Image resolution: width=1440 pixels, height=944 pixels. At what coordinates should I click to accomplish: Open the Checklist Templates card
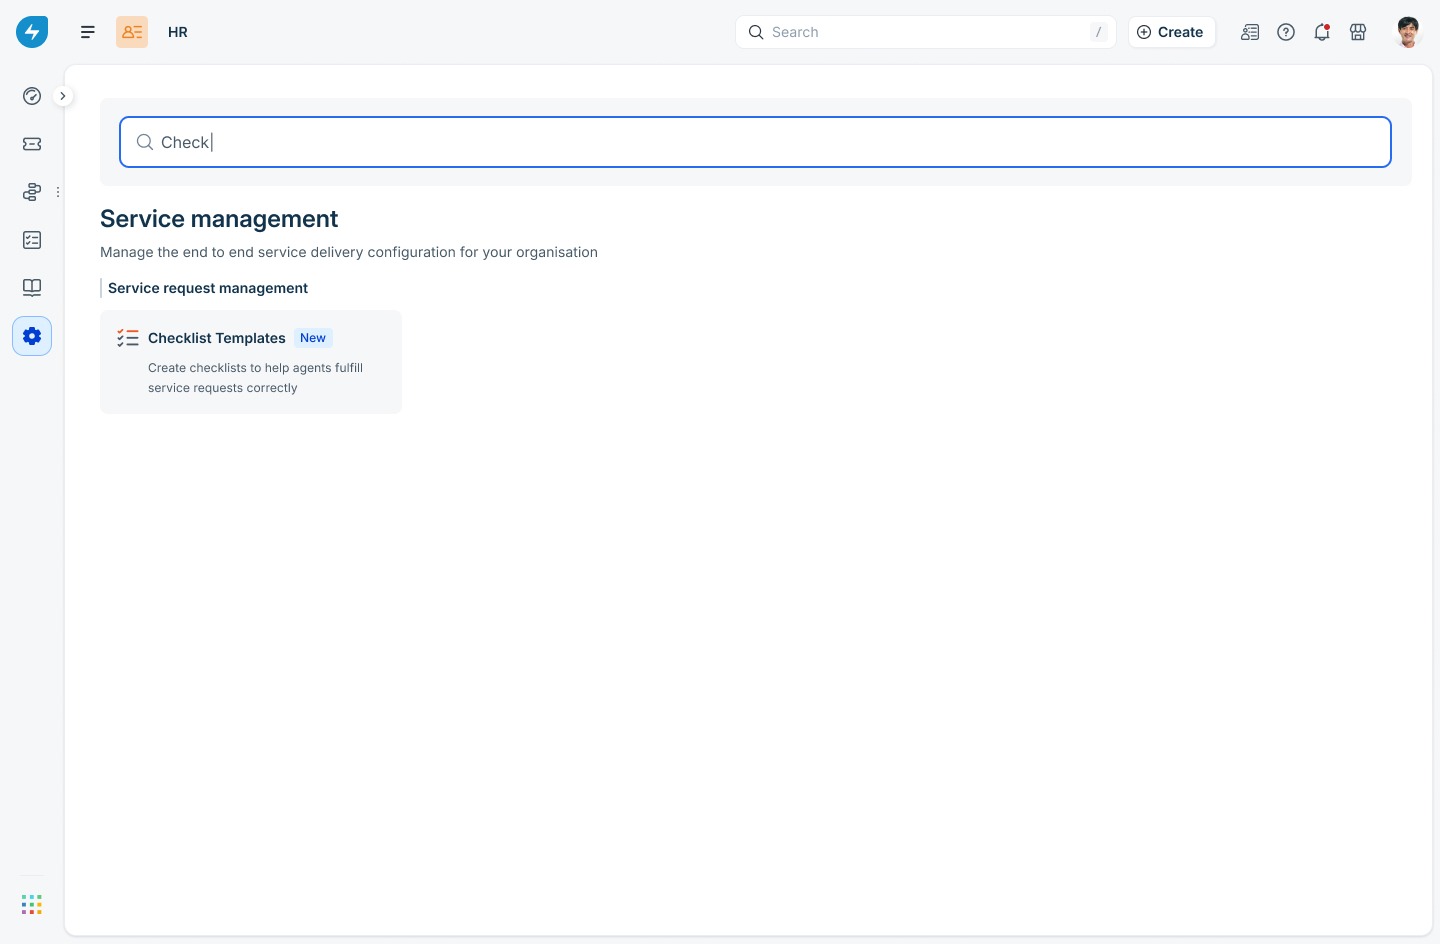tap(251, 362)
